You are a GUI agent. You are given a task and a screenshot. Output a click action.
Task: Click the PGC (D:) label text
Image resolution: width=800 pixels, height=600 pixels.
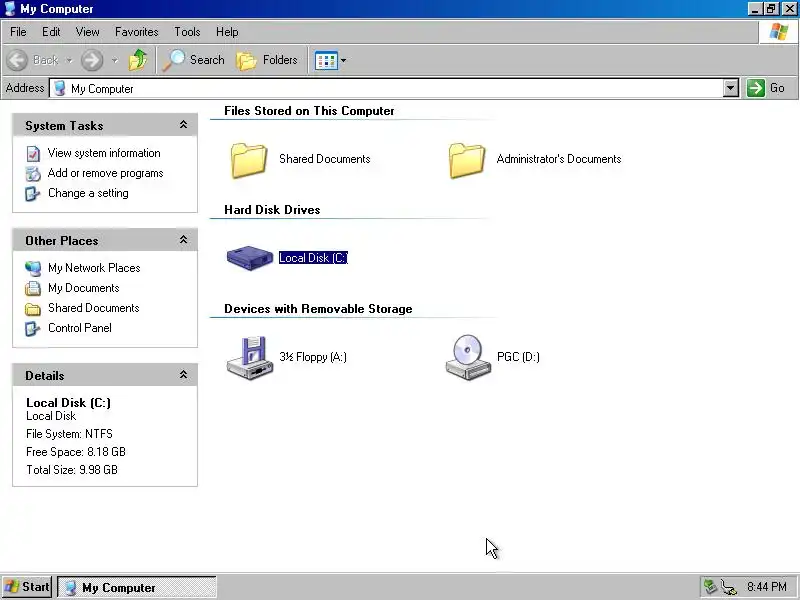518,357
